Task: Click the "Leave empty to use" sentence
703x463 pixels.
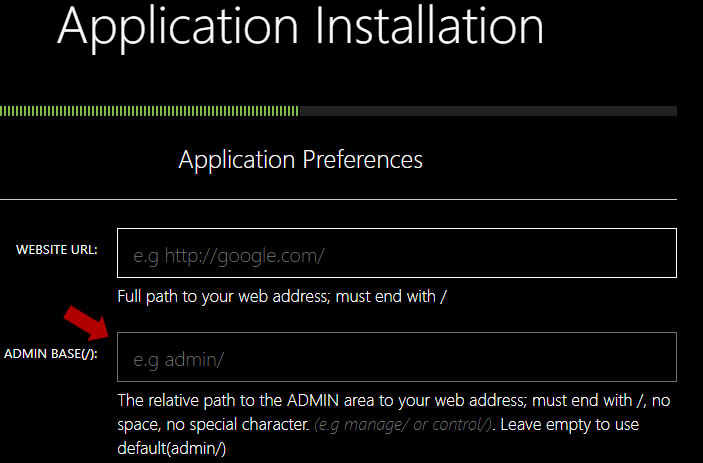Action: click(569, 424)
